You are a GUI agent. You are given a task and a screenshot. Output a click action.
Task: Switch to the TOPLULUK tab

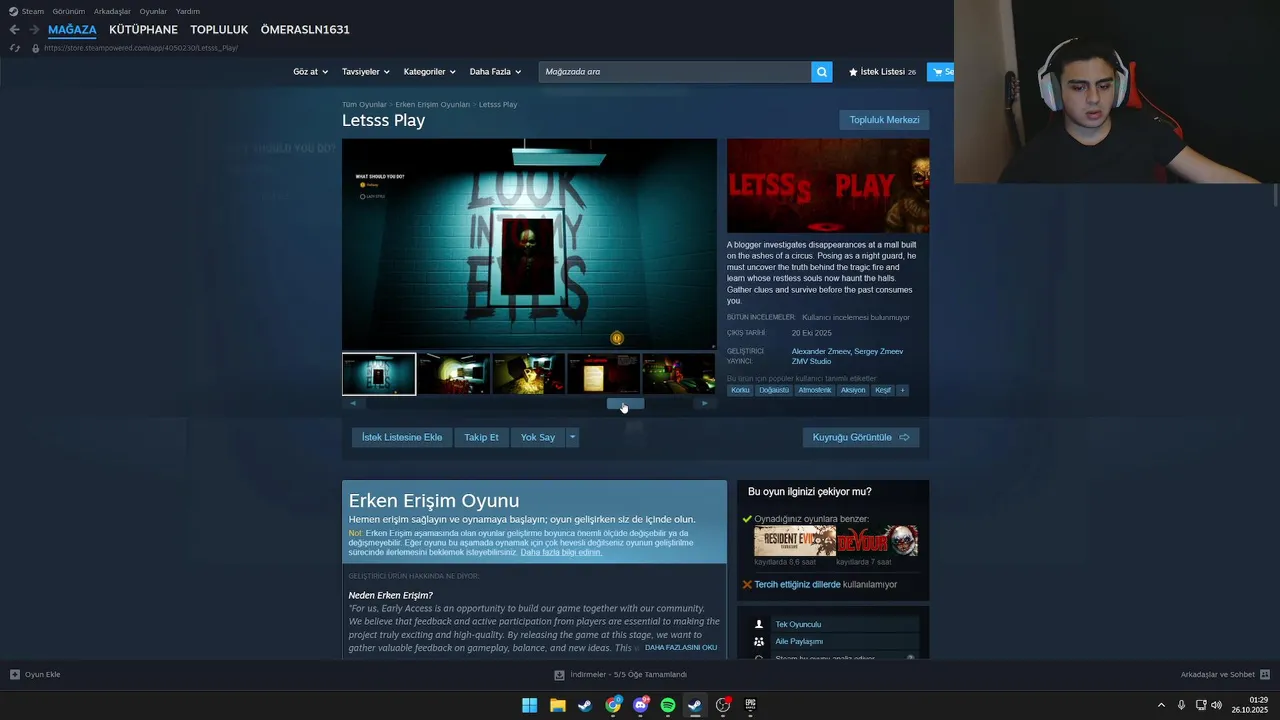(219, 30)
